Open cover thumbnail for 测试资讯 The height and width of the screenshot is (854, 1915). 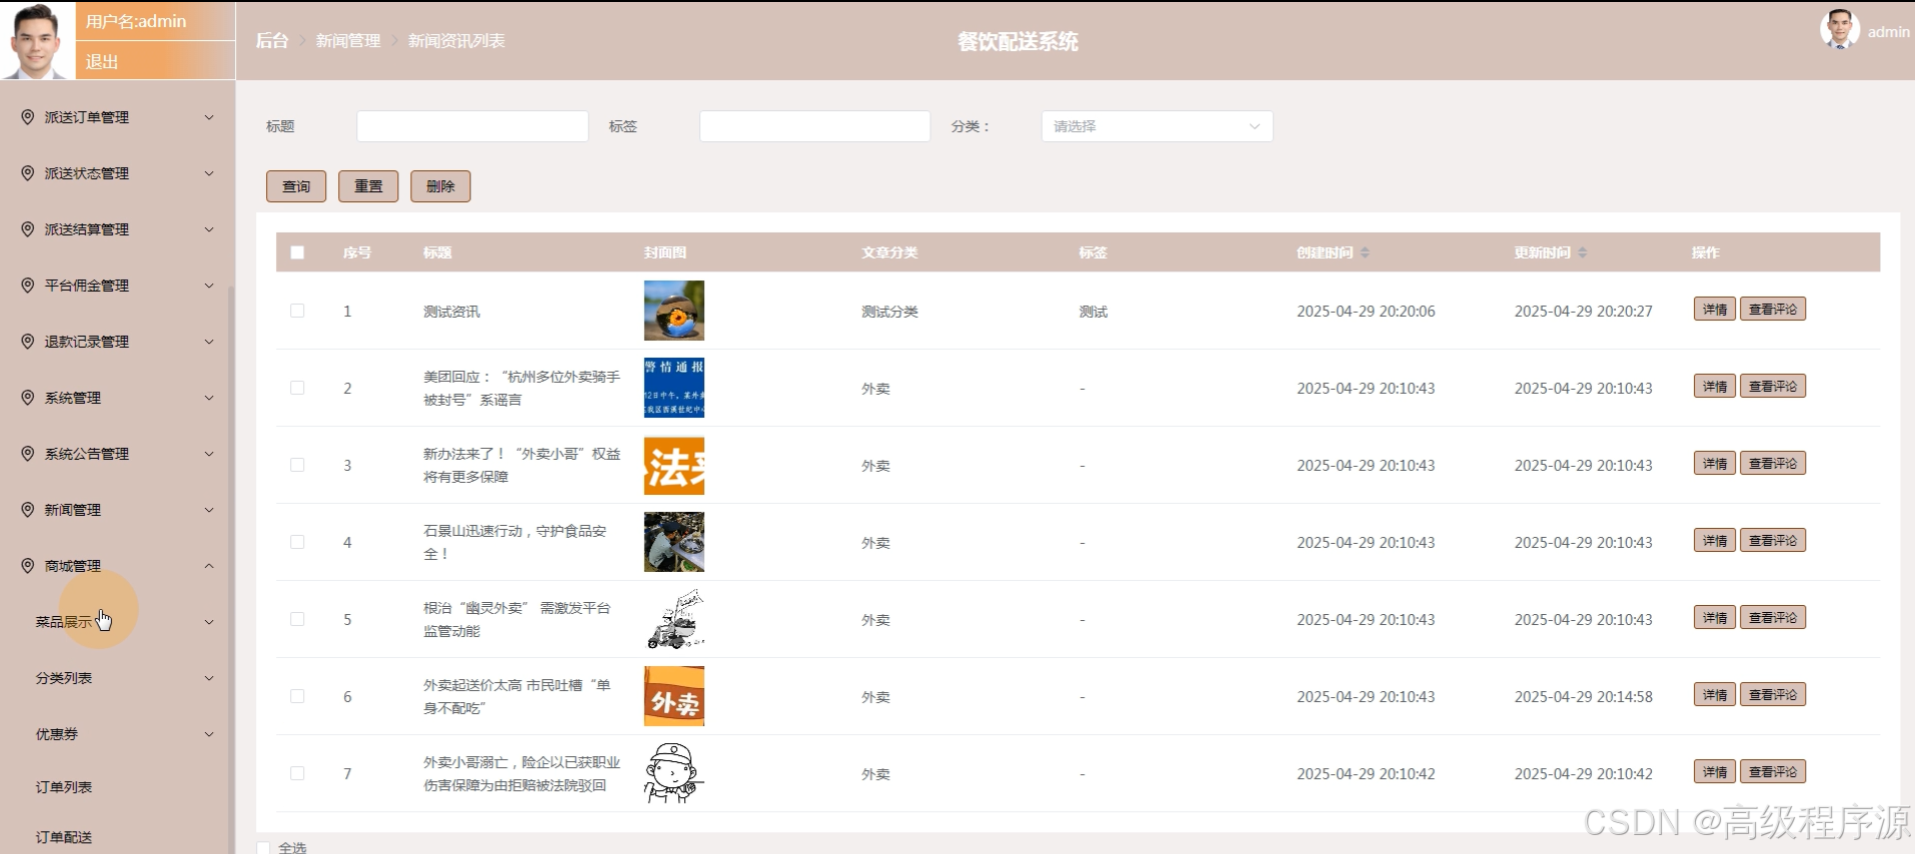674,311
